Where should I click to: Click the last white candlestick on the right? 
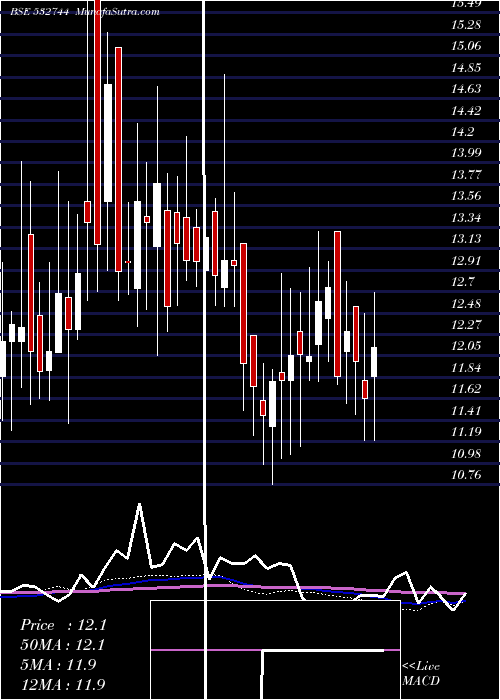[374, 362]
